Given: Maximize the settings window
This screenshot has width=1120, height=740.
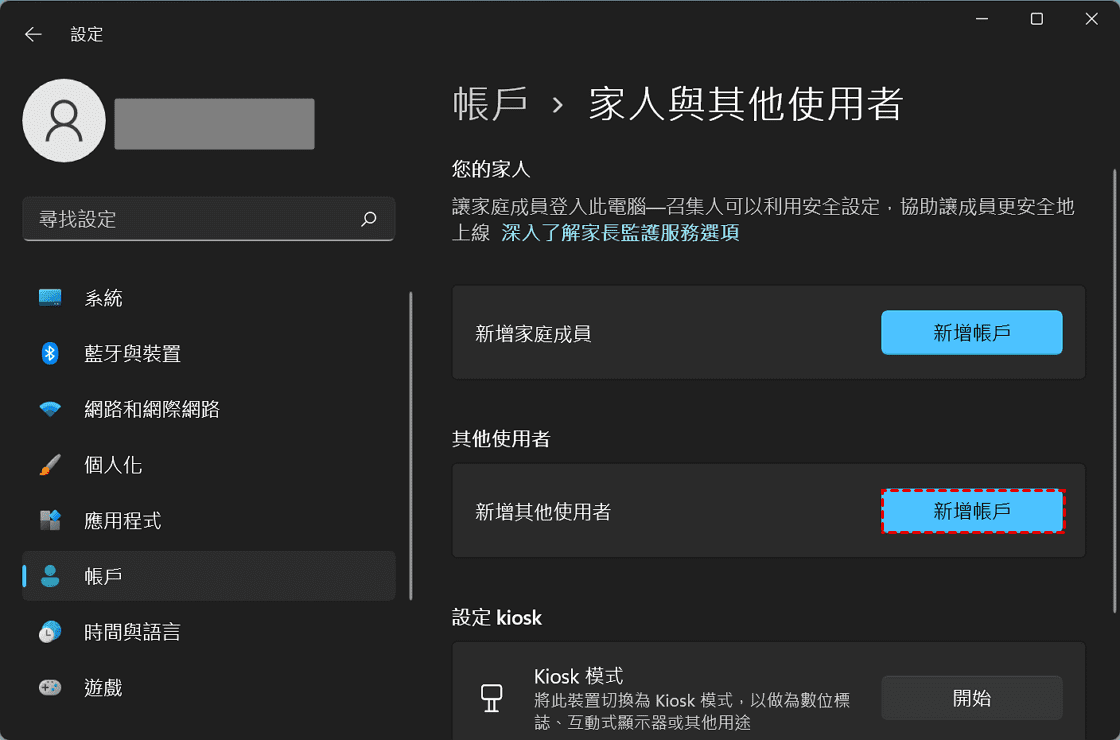Looking at the screenshot, I should 1037,19.
